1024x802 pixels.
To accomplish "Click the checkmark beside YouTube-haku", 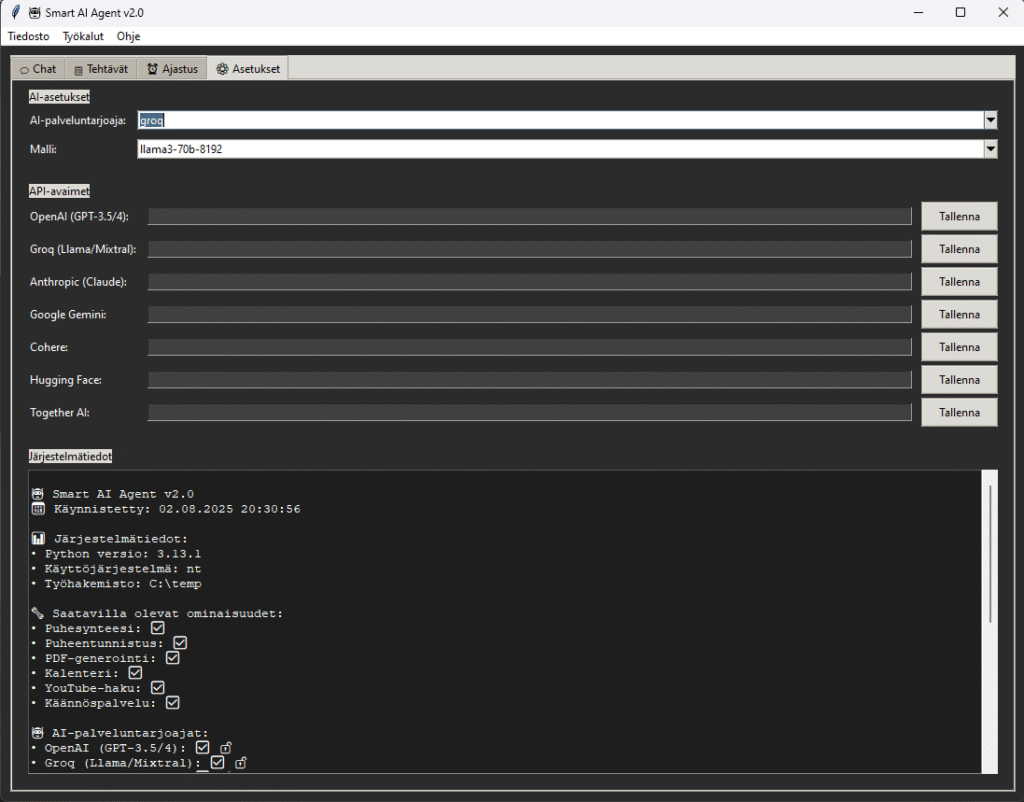I will (x=157, y=688).
